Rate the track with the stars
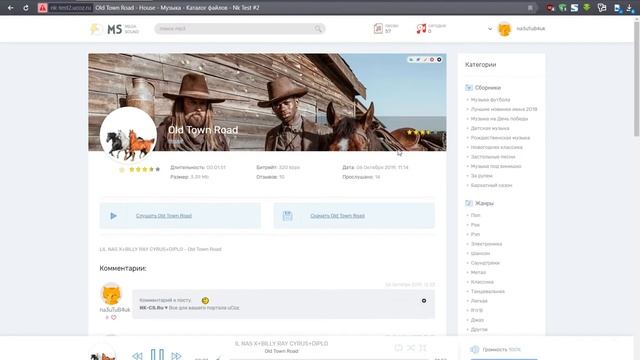The image size is (640, 360). tap(144, 169)
